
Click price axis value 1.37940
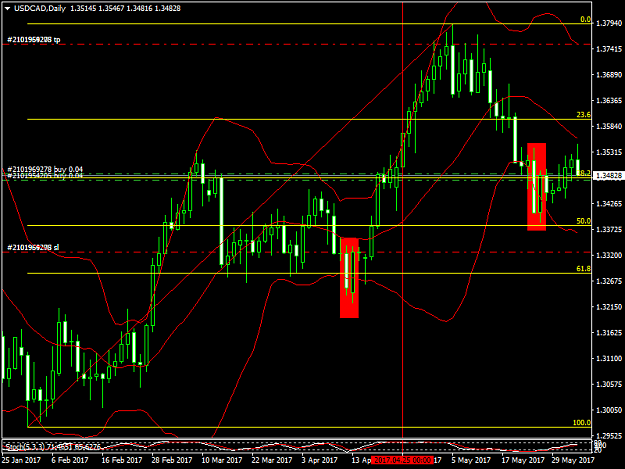point(609,24)
